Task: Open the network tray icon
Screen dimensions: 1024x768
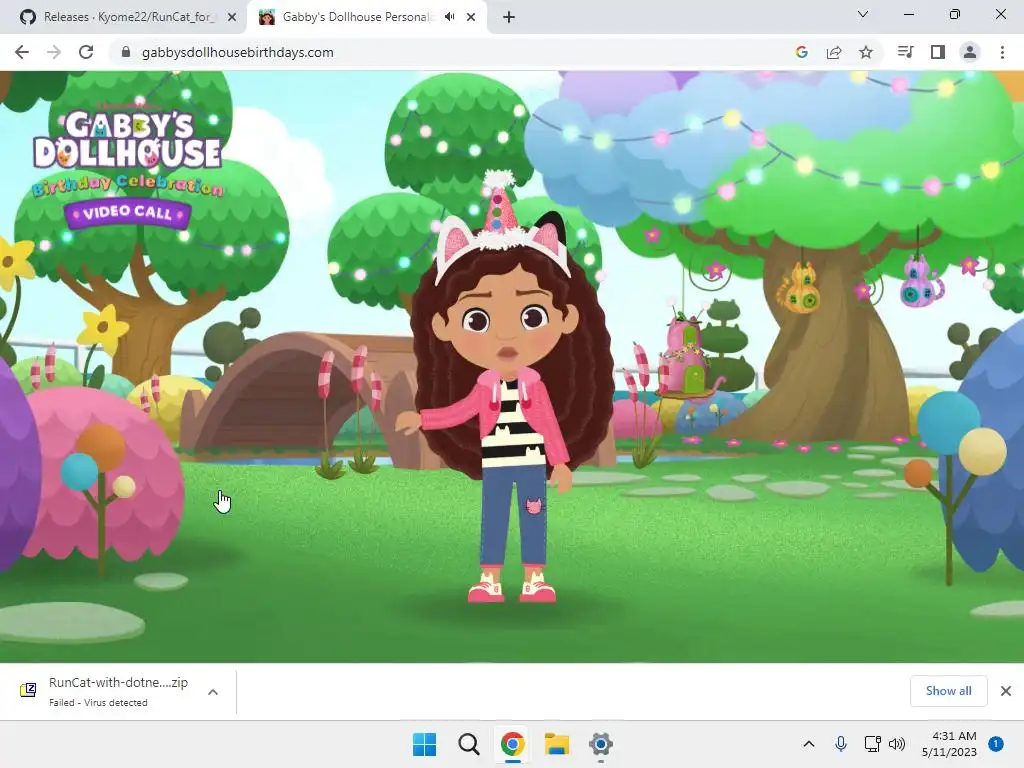Action: pos(872,744)
